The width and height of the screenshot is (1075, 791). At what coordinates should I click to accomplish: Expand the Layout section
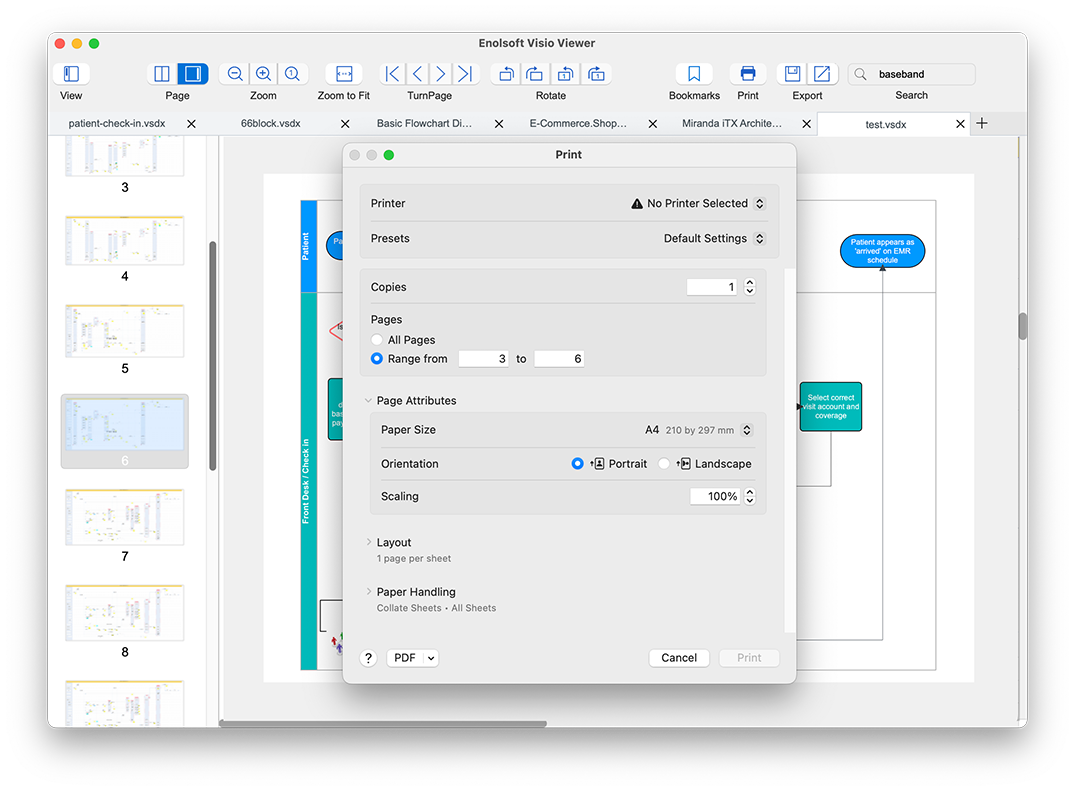tap(369, 543)
